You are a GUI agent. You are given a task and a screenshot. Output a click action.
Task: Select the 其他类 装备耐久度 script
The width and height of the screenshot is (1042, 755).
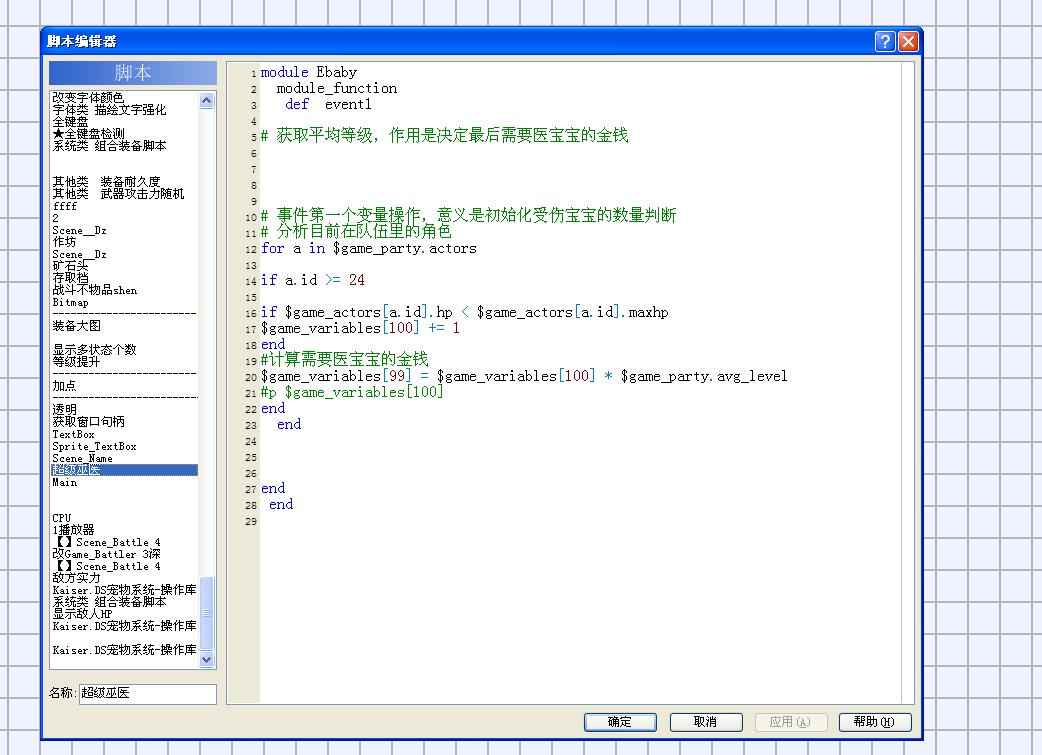[106, 181]
